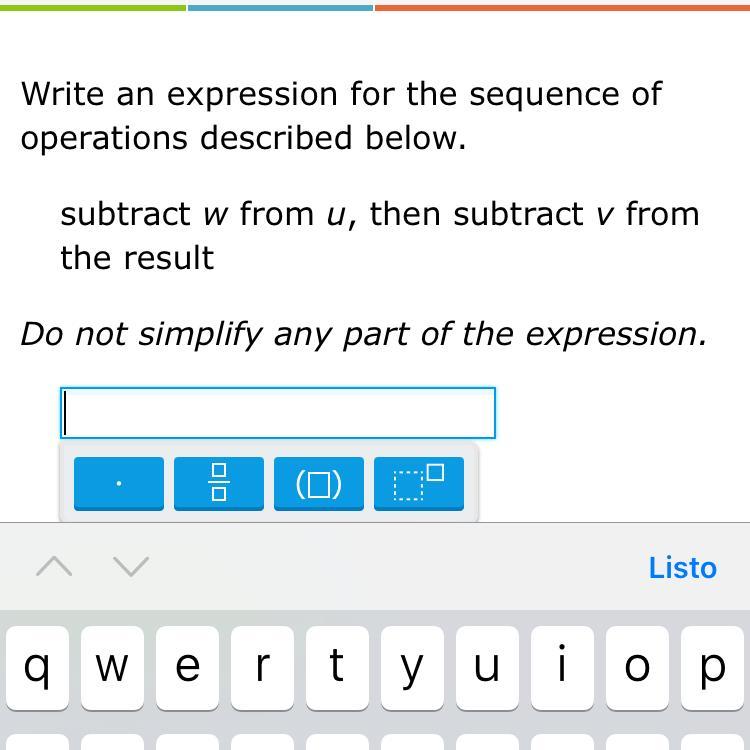The width and height of the screenshot is (750, 750).
Task: Click the orange progress bar segment
Action: tap(562, 7)
